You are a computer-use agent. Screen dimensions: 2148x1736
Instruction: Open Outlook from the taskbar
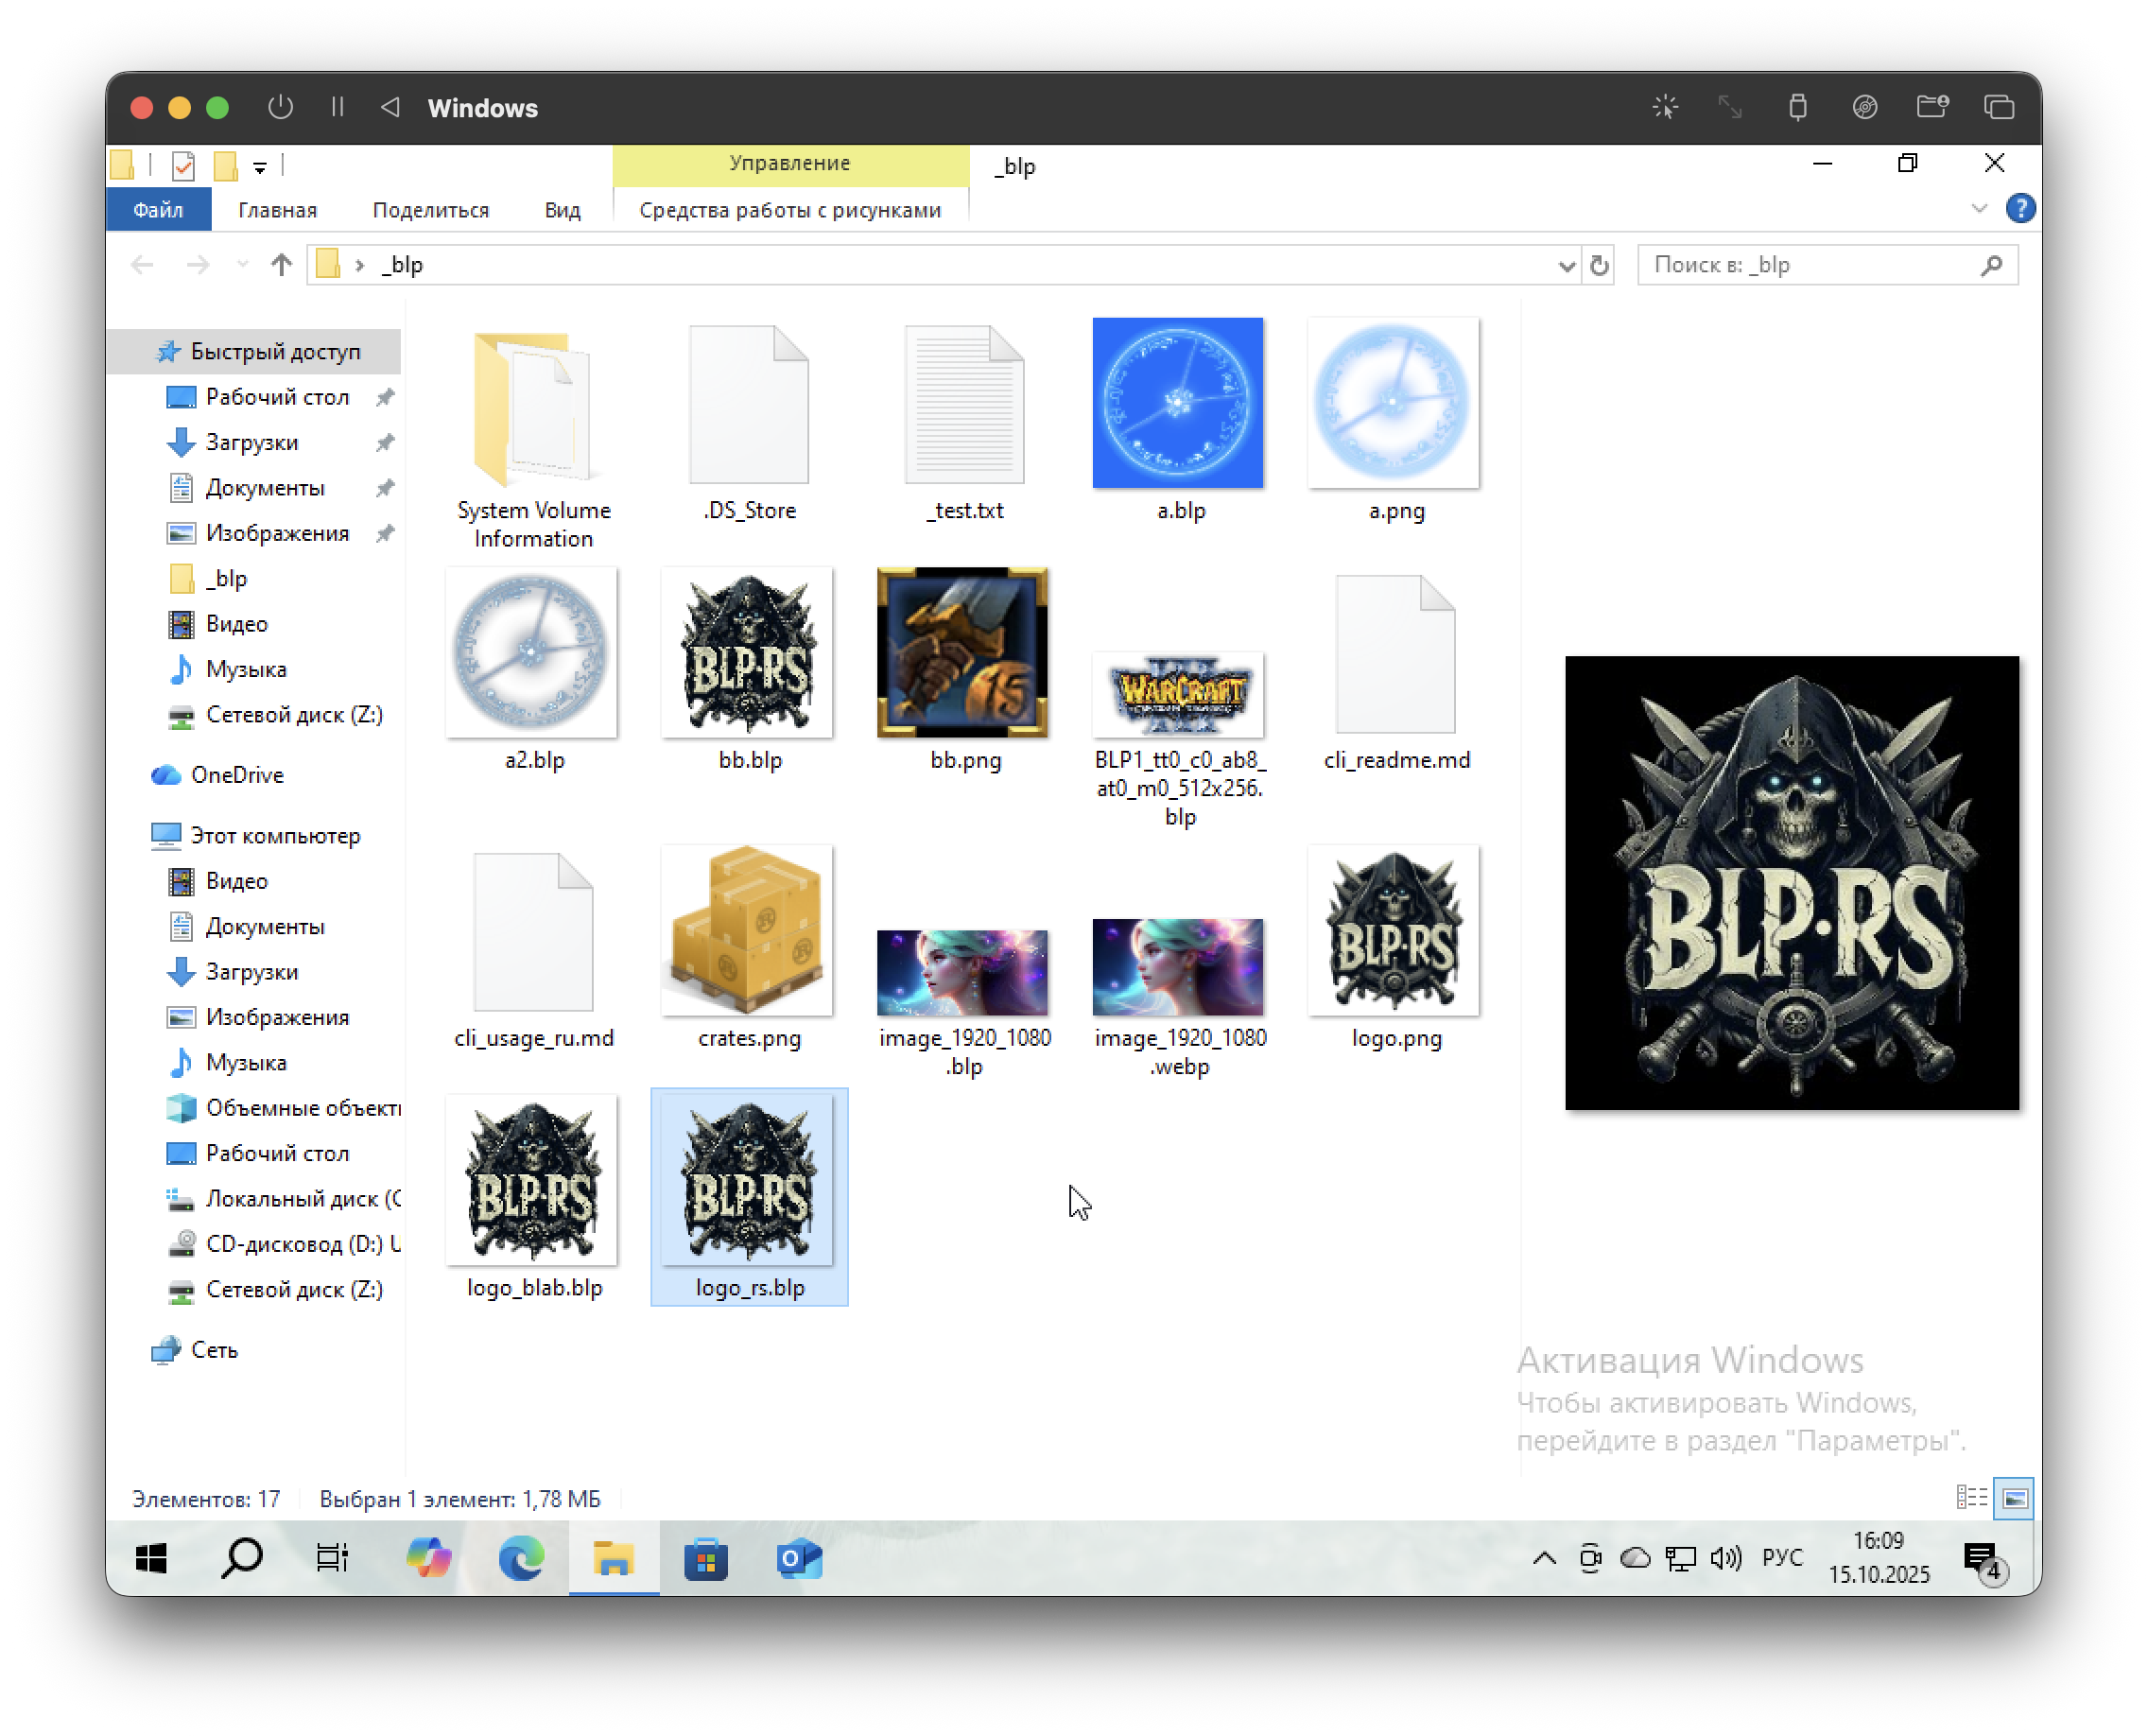798,1559
